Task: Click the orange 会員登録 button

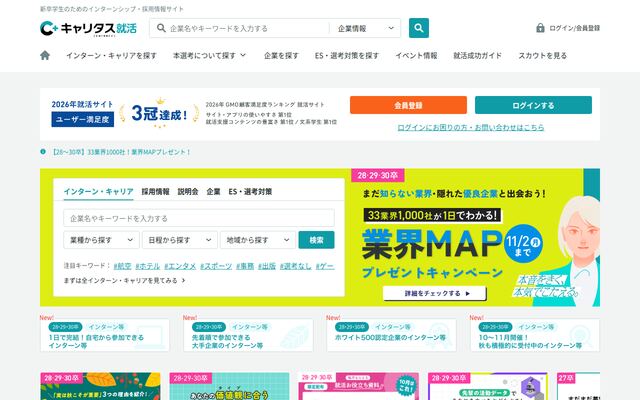Action: click(408, 105)
